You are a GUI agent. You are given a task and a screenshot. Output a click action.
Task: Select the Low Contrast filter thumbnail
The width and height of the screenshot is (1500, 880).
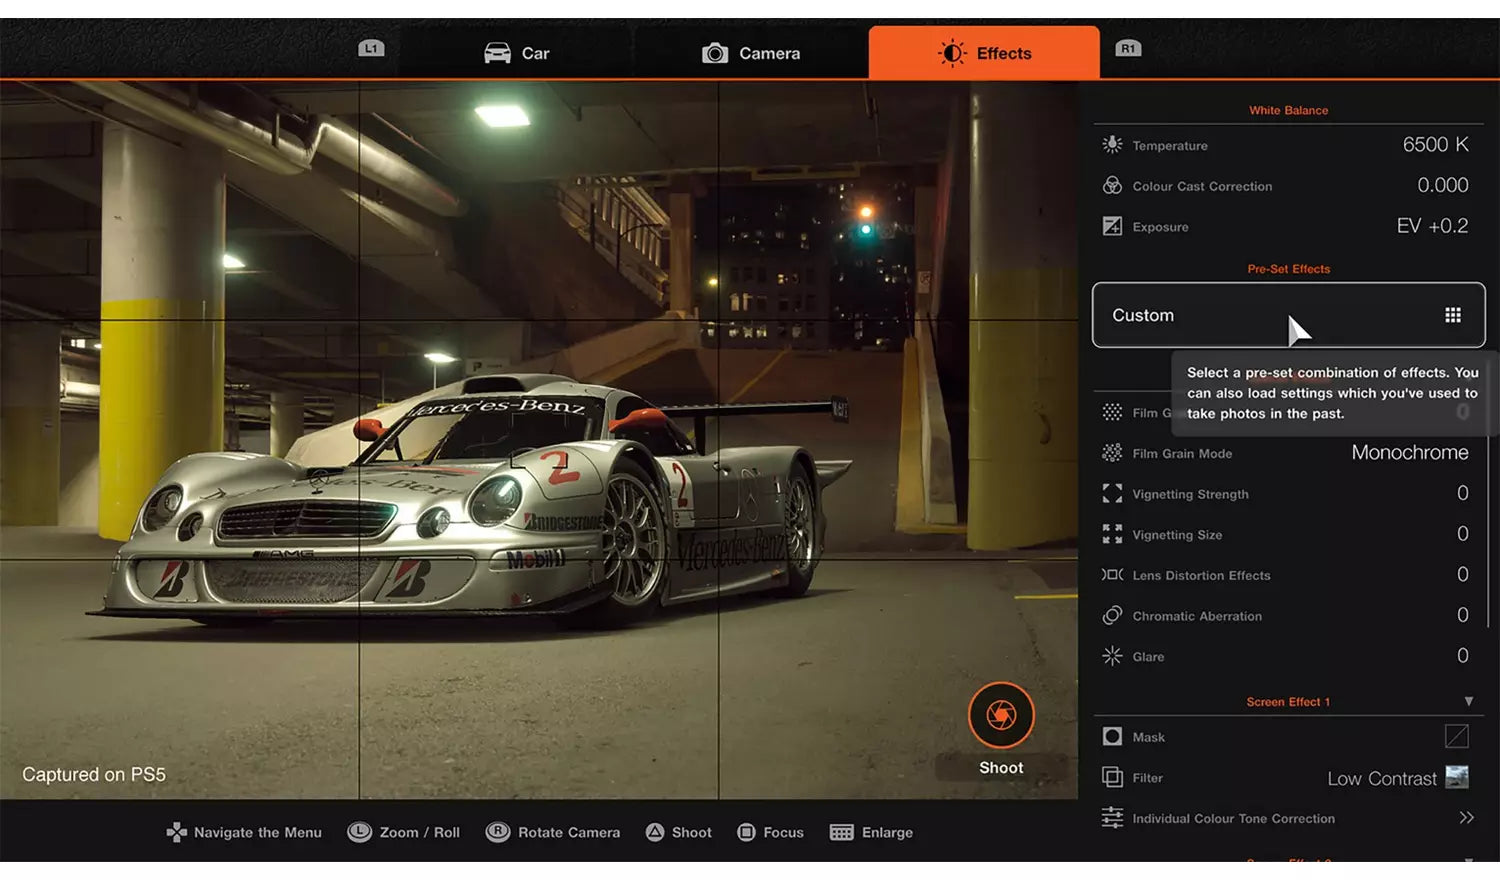[x=1457, y=777]
